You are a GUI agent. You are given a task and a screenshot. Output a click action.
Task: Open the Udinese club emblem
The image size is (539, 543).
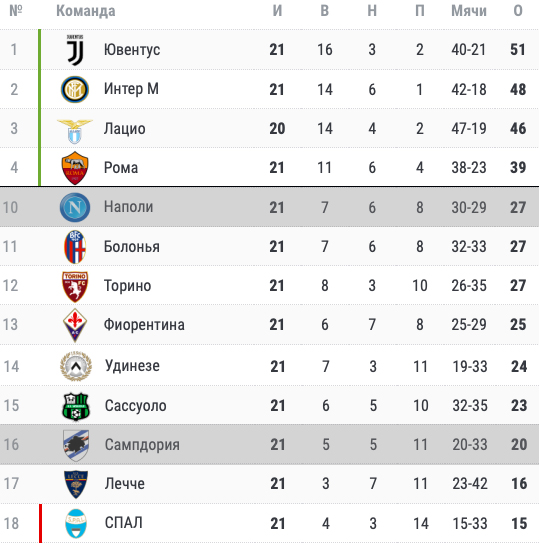[76, 366]
